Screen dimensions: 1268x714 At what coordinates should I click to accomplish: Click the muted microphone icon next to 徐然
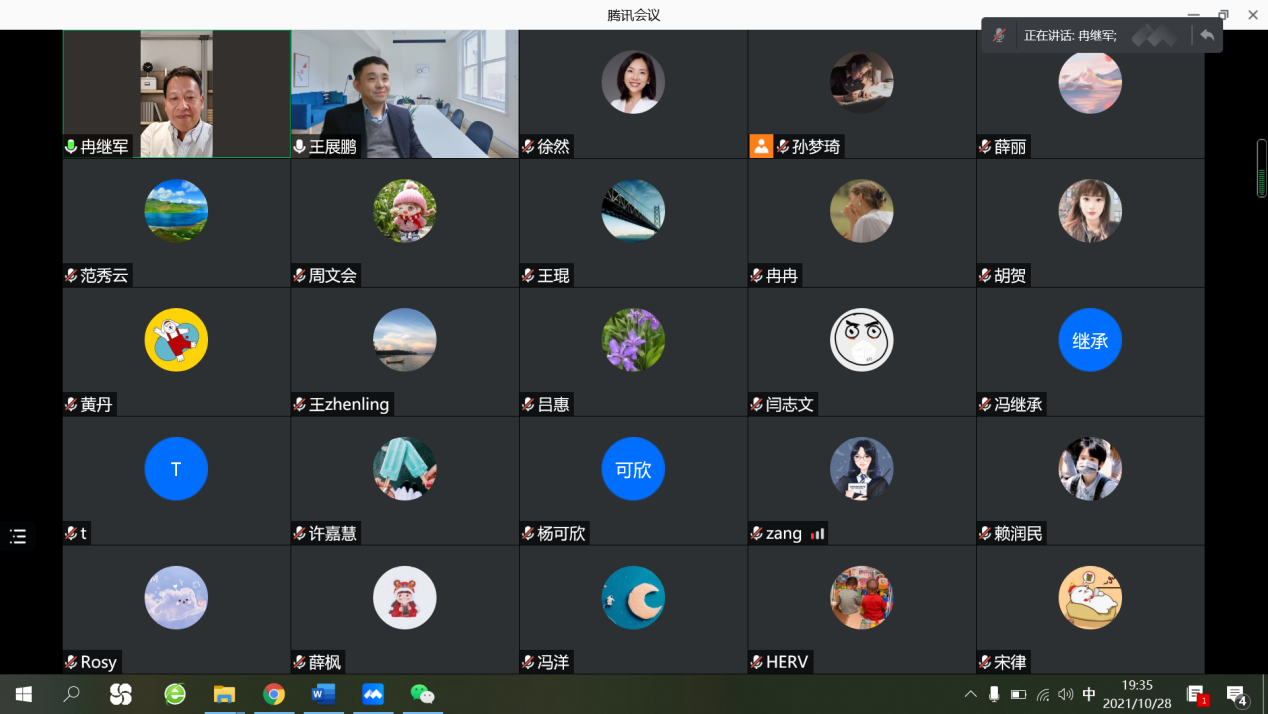[528, 147]
